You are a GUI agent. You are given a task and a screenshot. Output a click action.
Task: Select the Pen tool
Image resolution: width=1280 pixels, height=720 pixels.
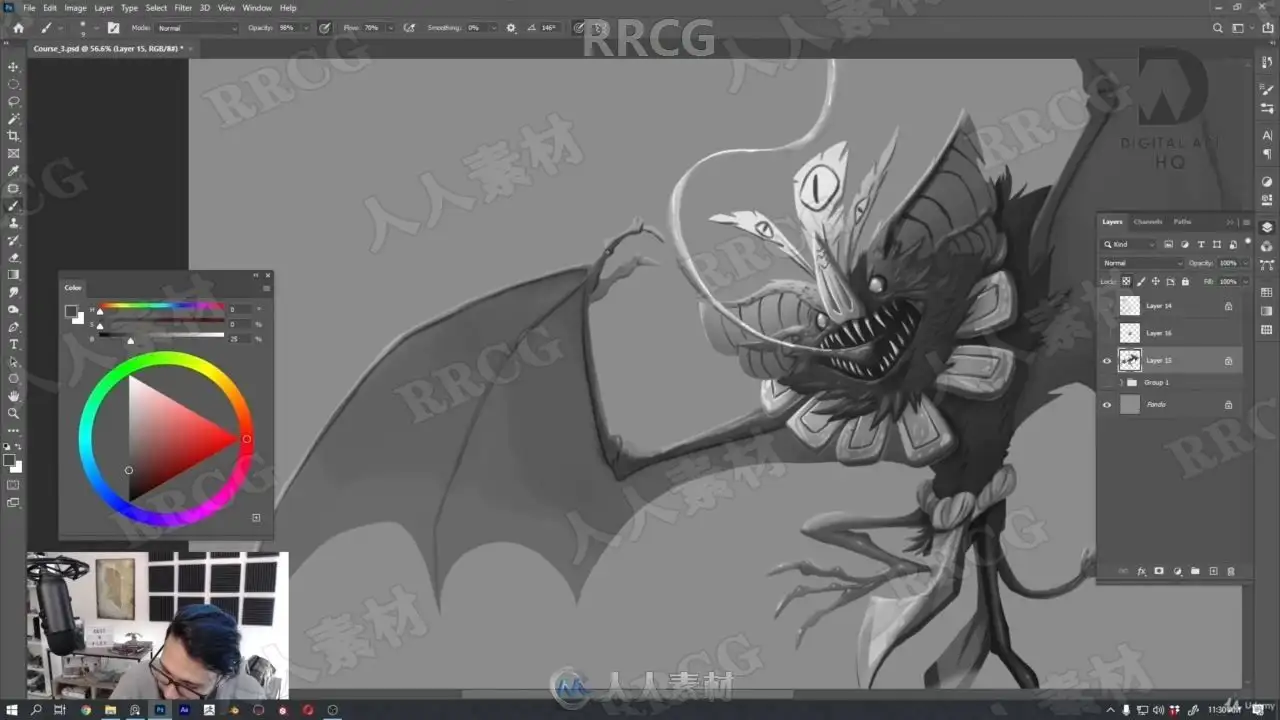(13, 327)
